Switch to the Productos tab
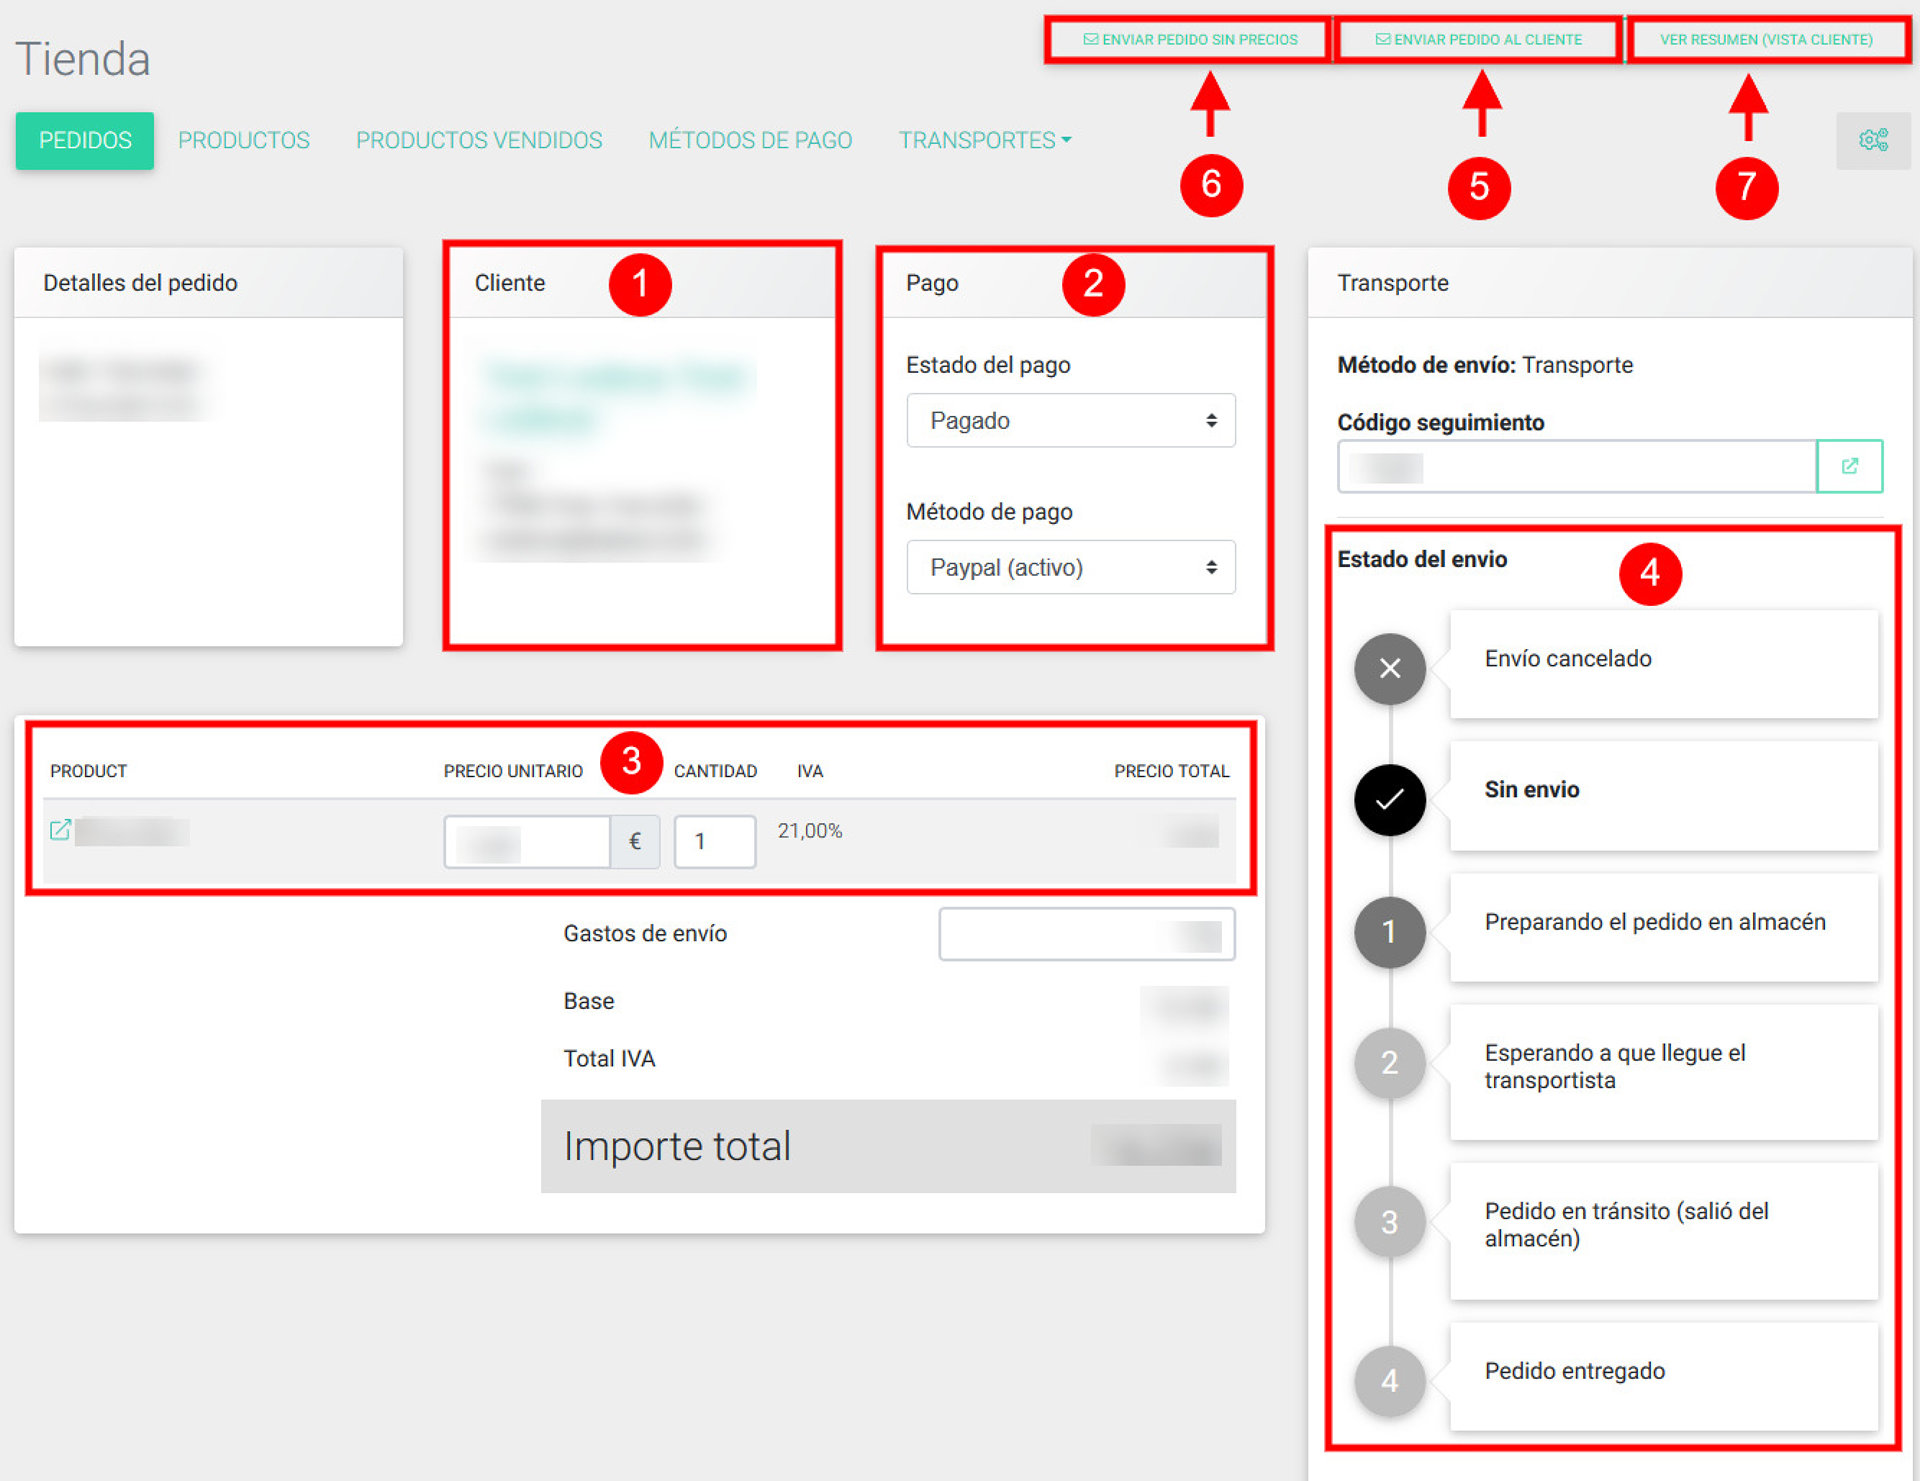The width and height of the screenshot is (1920, 1481). pos(243,140)
